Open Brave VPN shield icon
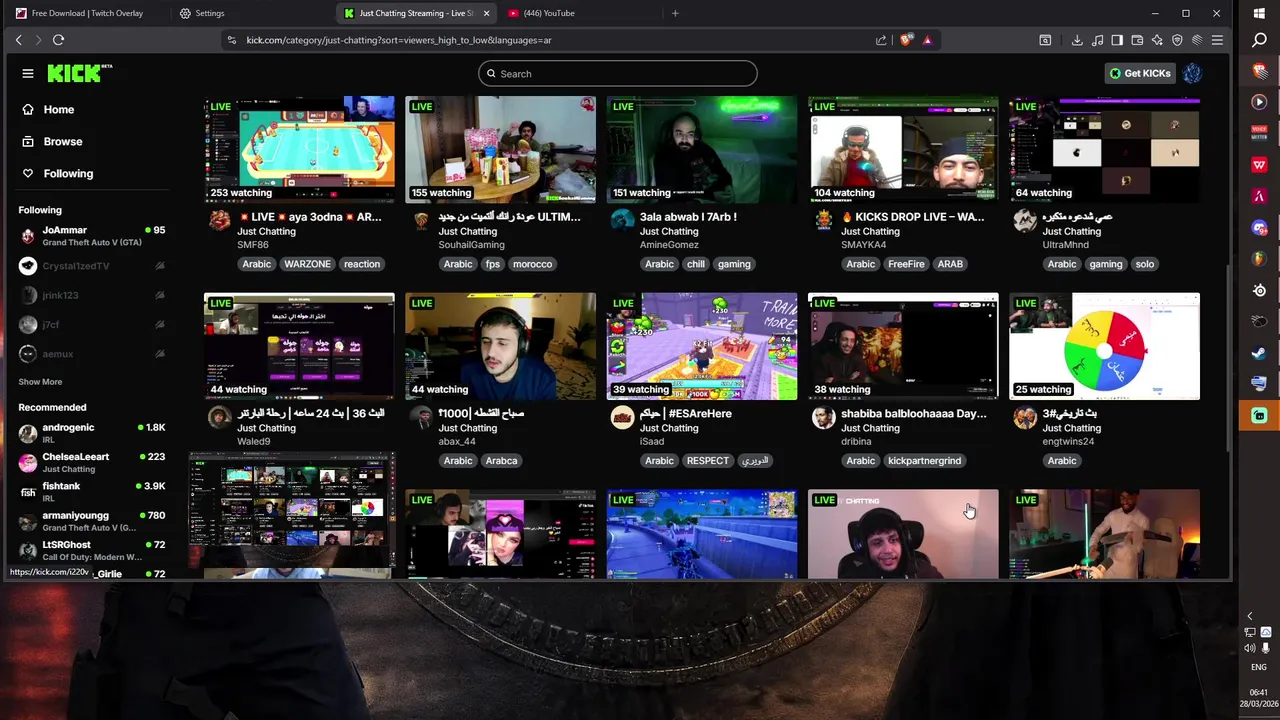 coord(1177,40)
